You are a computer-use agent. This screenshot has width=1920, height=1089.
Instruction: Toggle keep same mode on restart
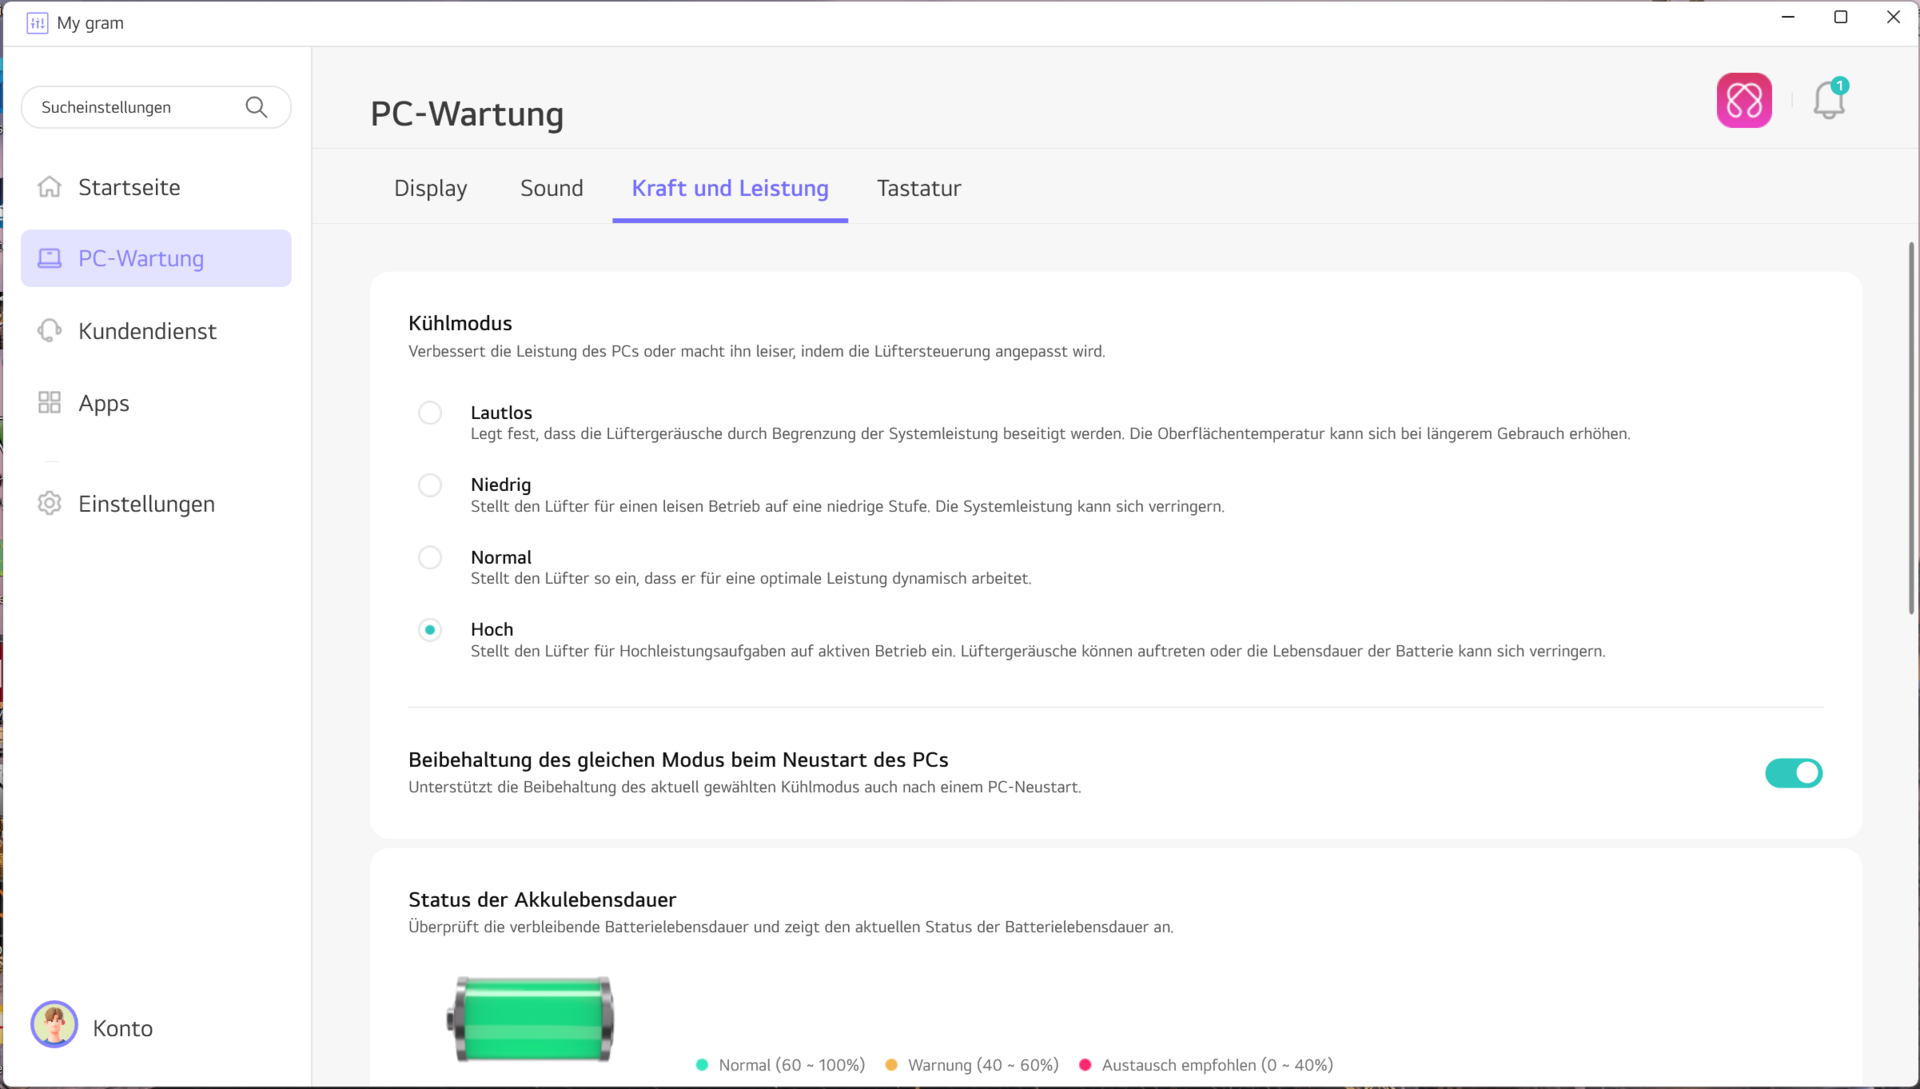pyautogui.click(x=1793, y=773)
